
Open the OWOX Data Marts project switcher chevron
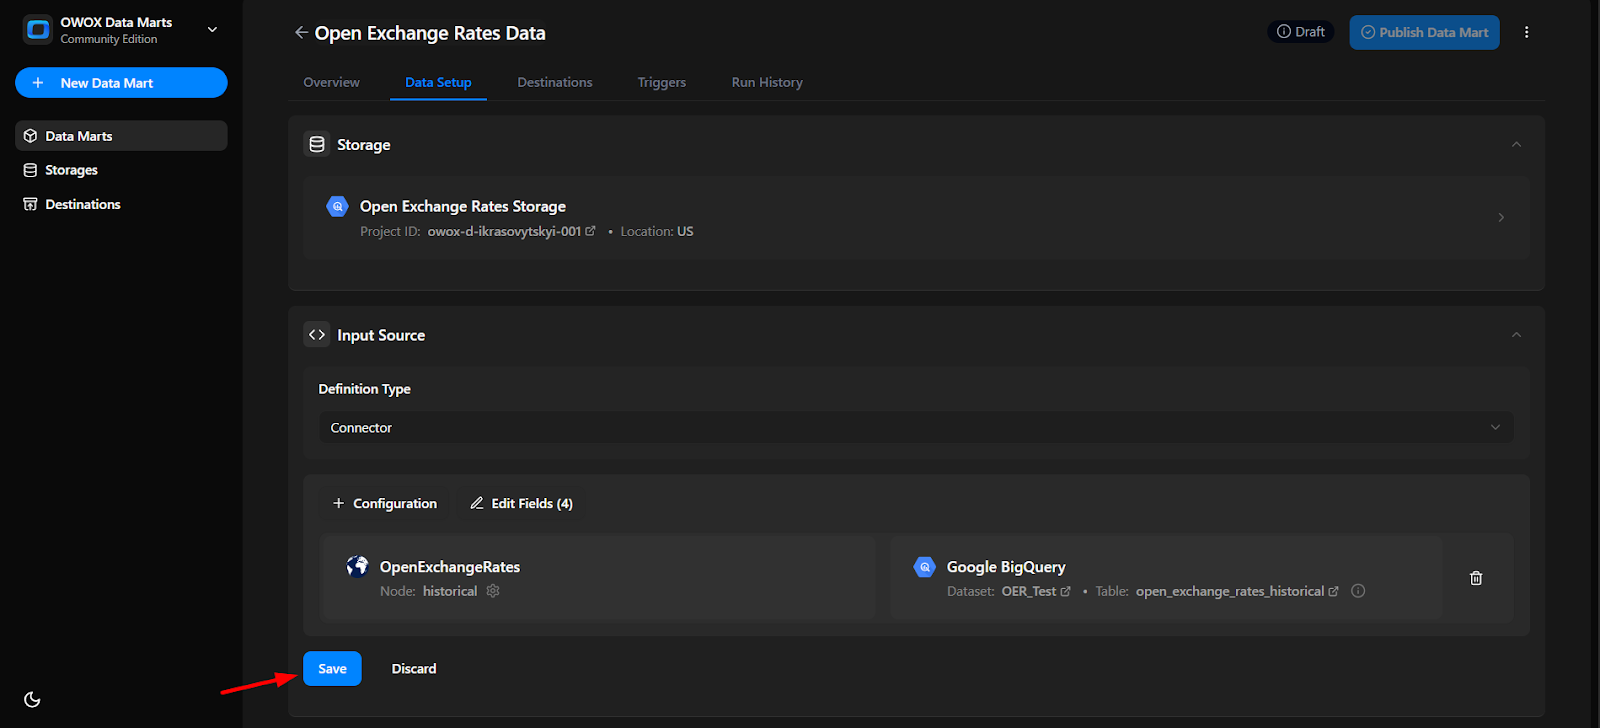click(212, 30)
